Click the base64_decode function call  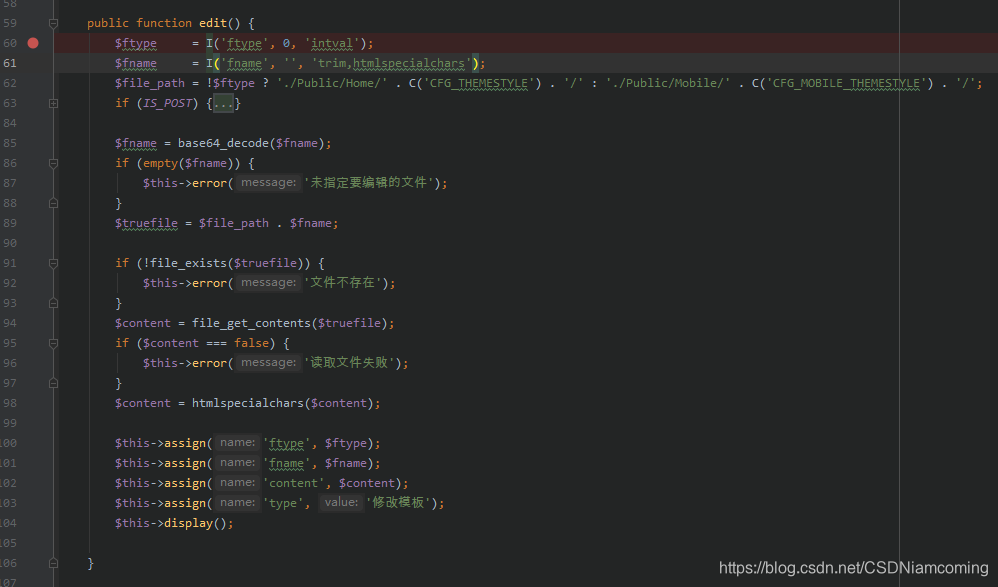[x=223, y=143]
